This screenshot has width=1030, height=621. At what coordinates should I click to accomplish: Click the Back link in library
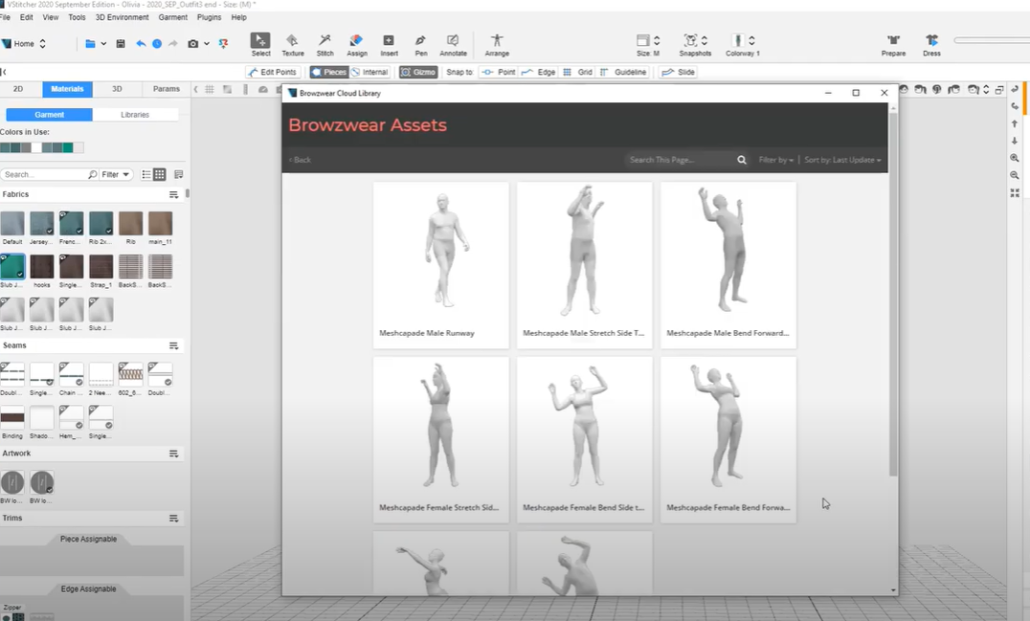click(300, 160)
